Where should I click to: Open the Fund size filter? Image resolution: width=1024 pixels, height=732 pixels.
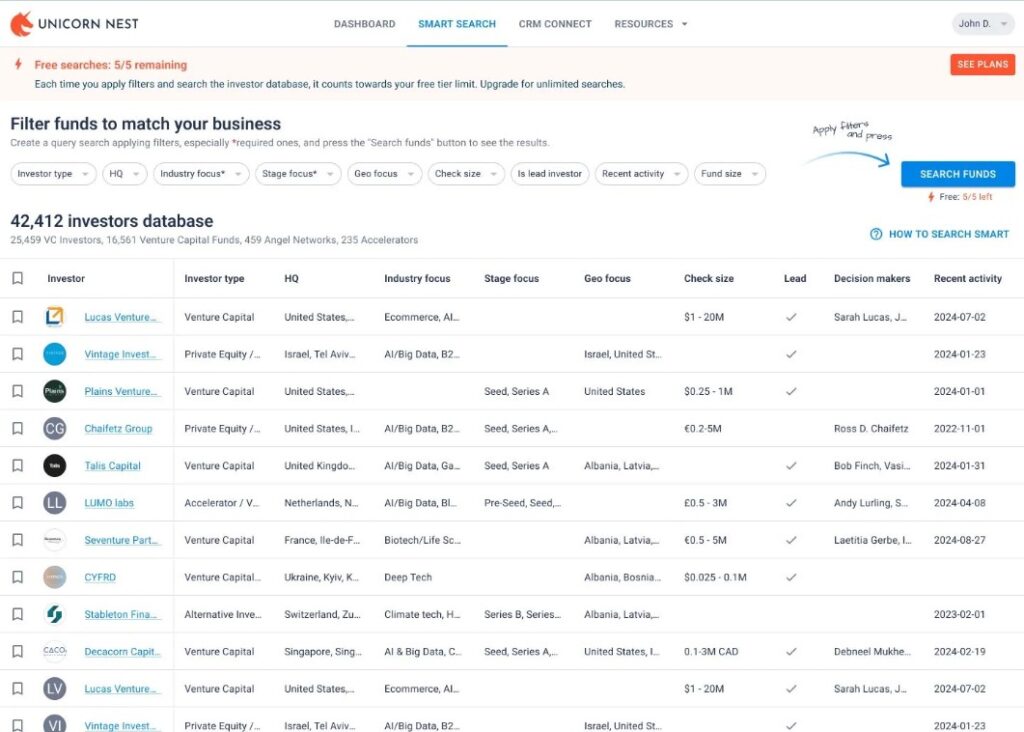point(729,174)
